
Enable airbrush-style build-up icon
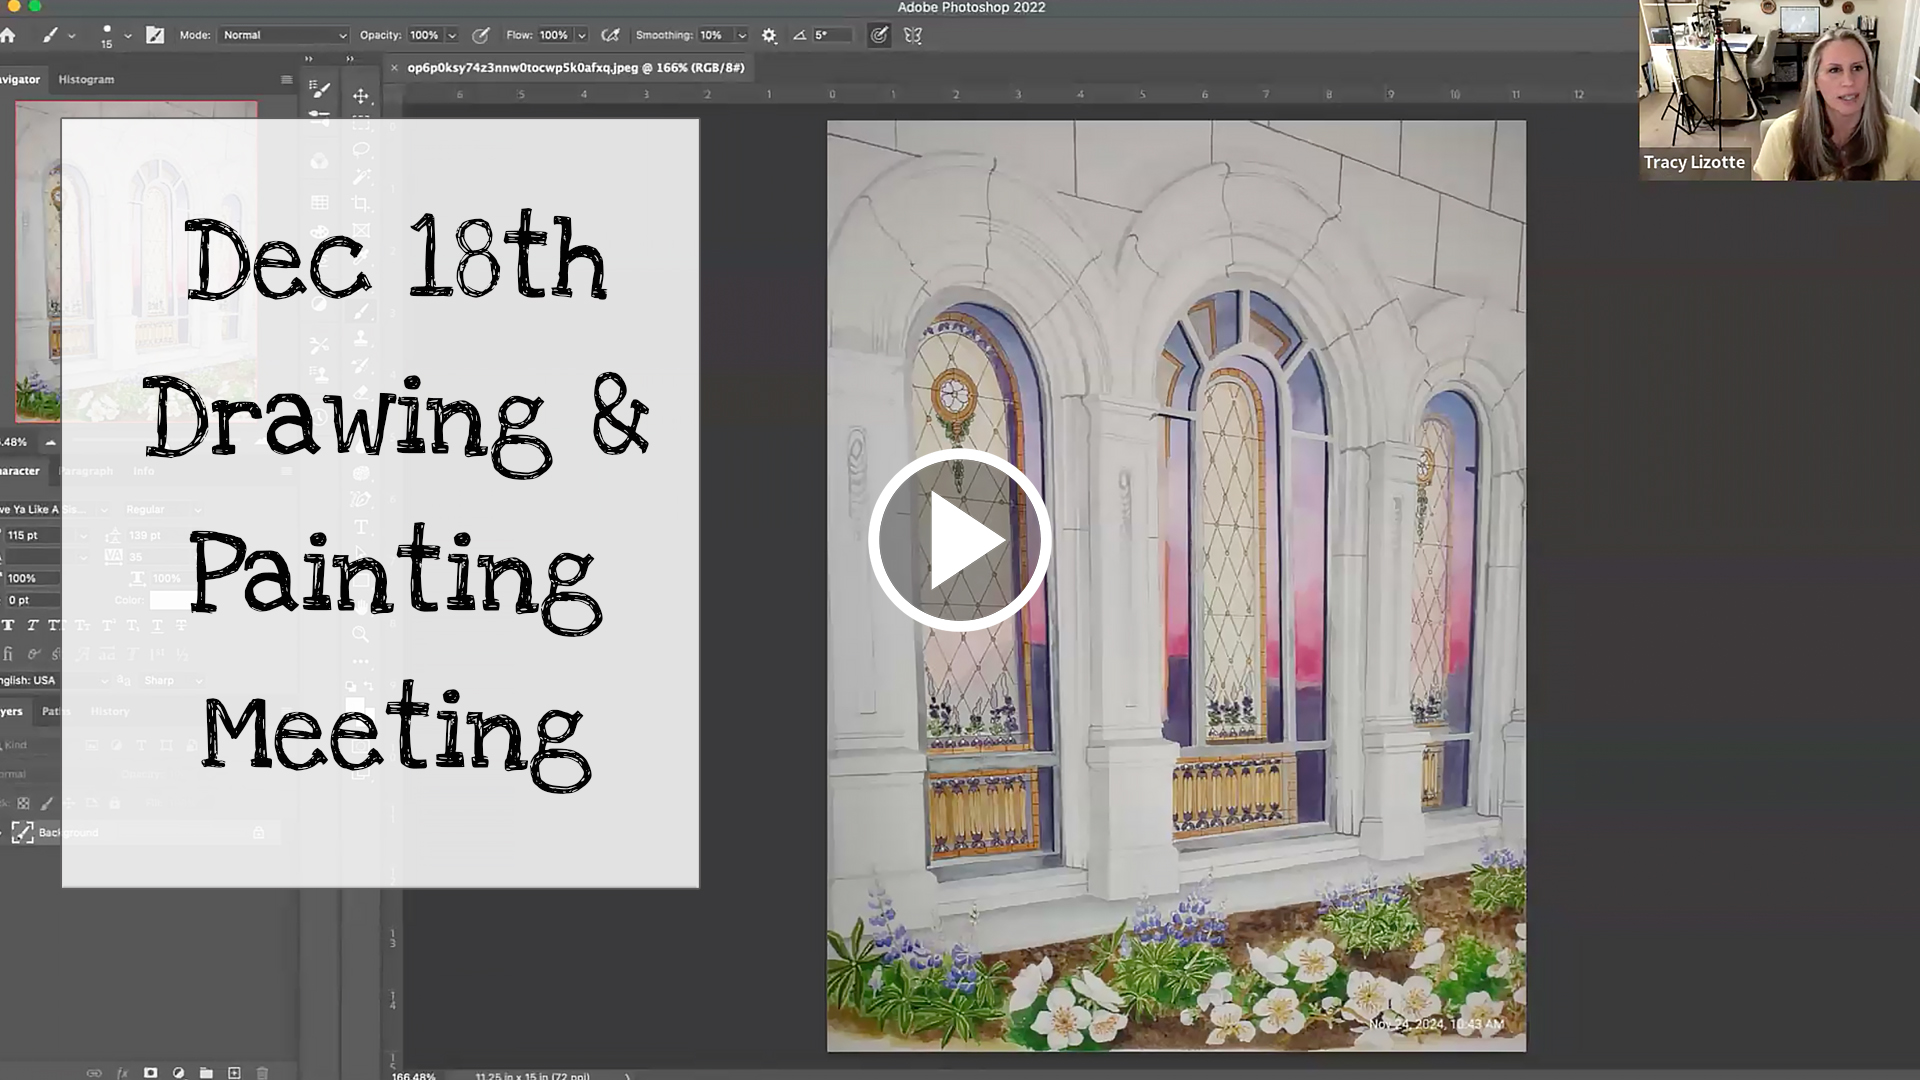coord(610,35)
